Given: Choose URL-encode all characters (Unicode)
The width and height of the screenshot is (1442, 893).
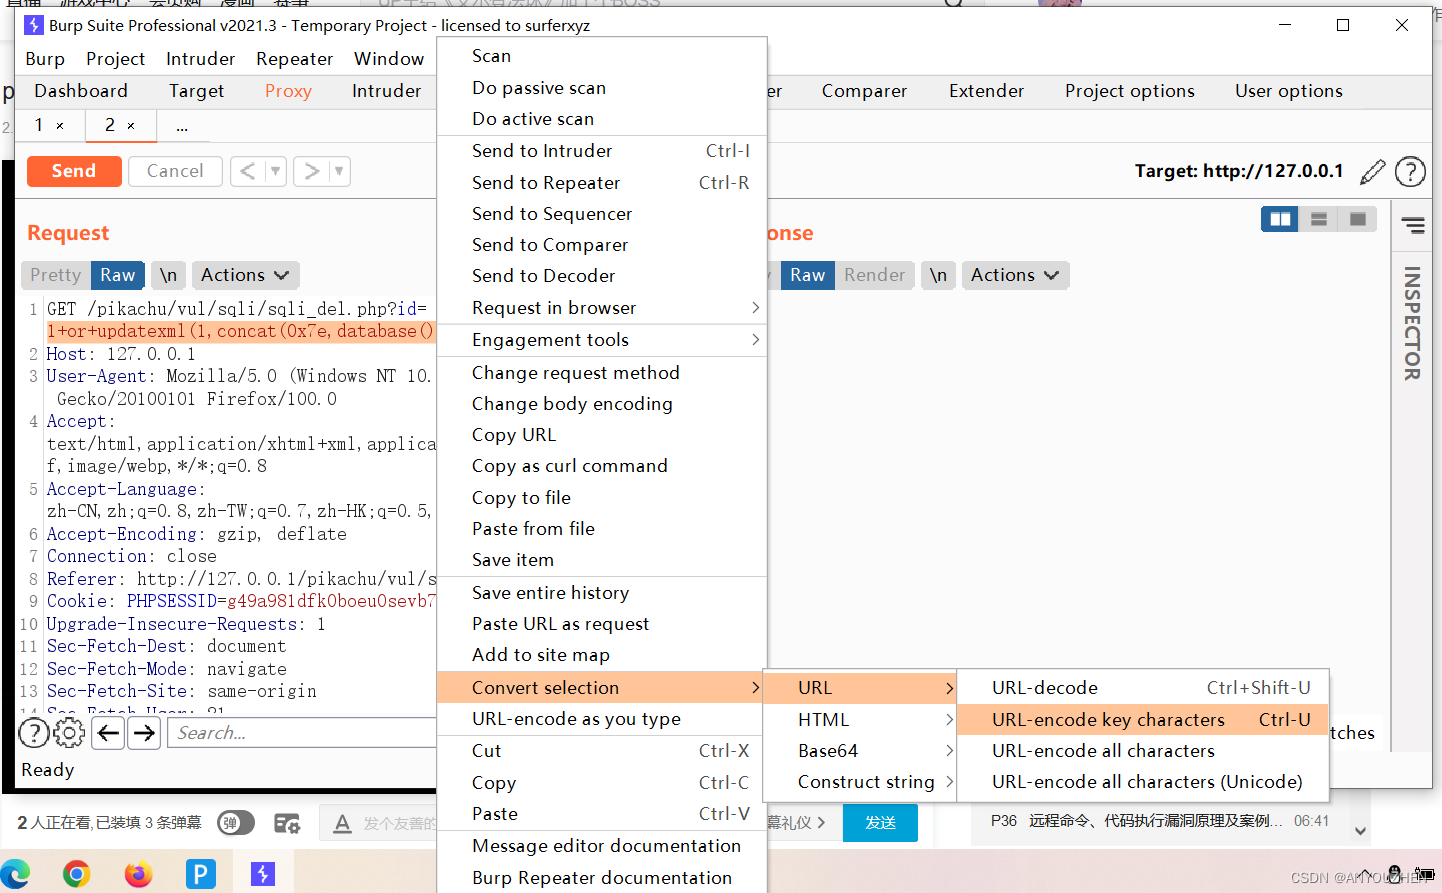Looking at the screenshot, I should 1143,782.
